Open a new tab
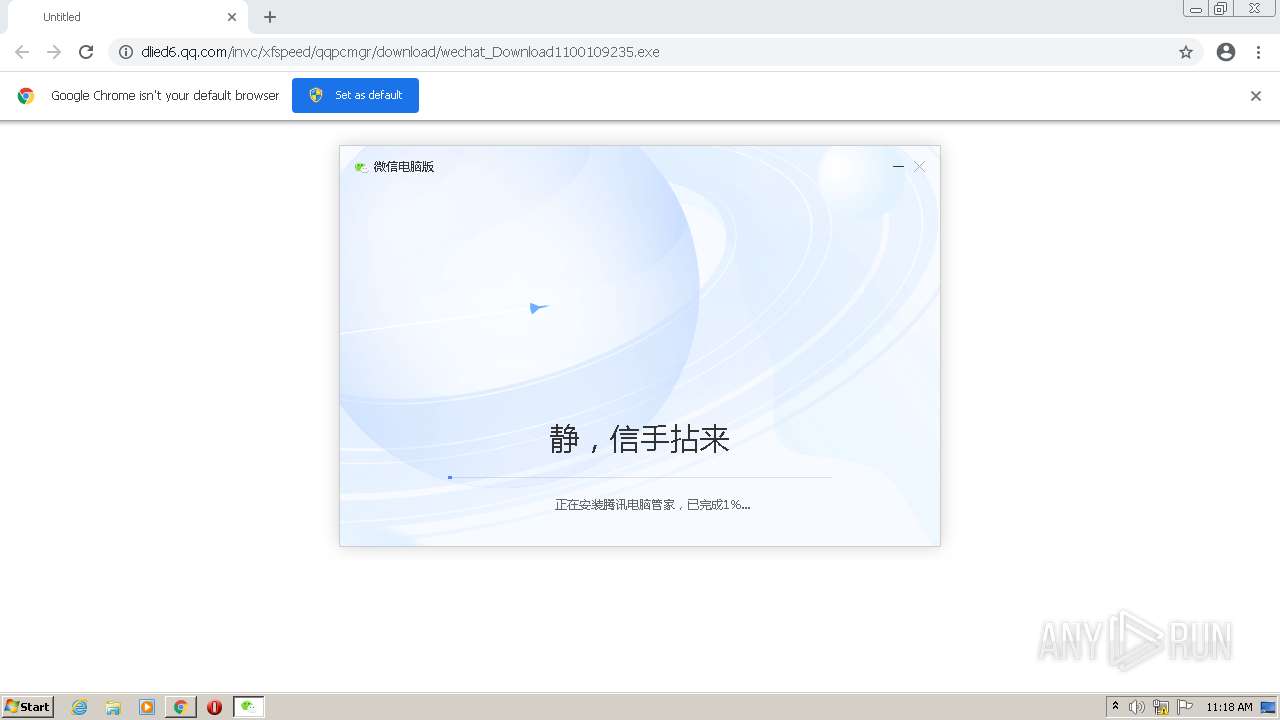Image resolution: width=1280 pixels, height=720 pixels. tap(270, 17)
